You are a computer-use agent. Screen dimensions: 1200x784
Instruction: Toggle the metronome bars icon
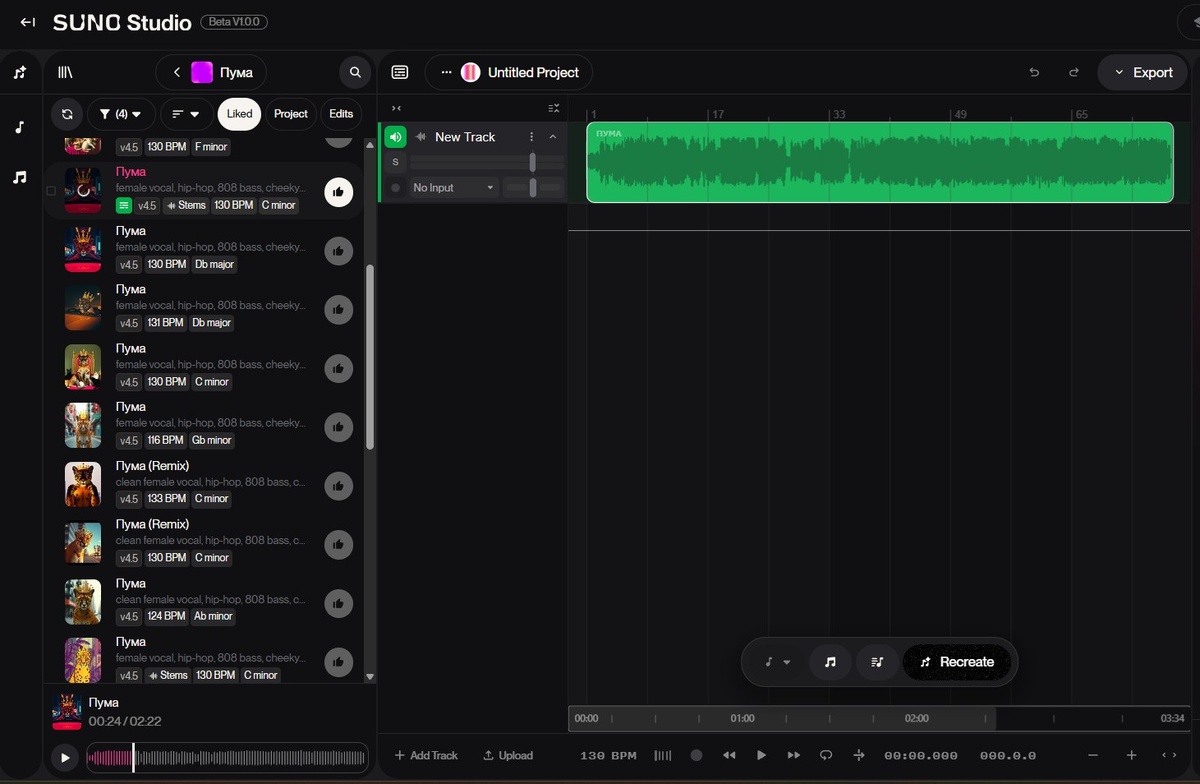tap(662, 756)
